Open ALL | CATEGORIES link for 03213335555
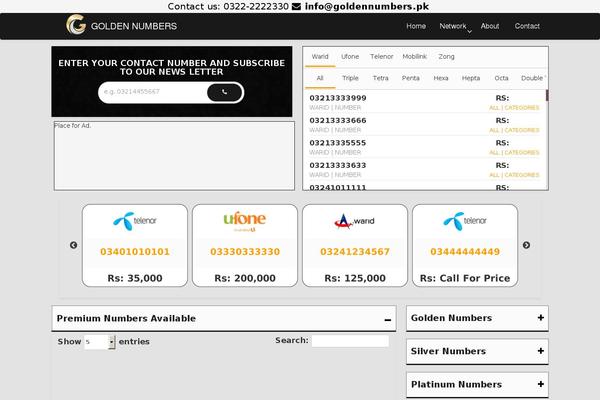The width and height of the screenshot is (600, 400). tap(514, 153)
